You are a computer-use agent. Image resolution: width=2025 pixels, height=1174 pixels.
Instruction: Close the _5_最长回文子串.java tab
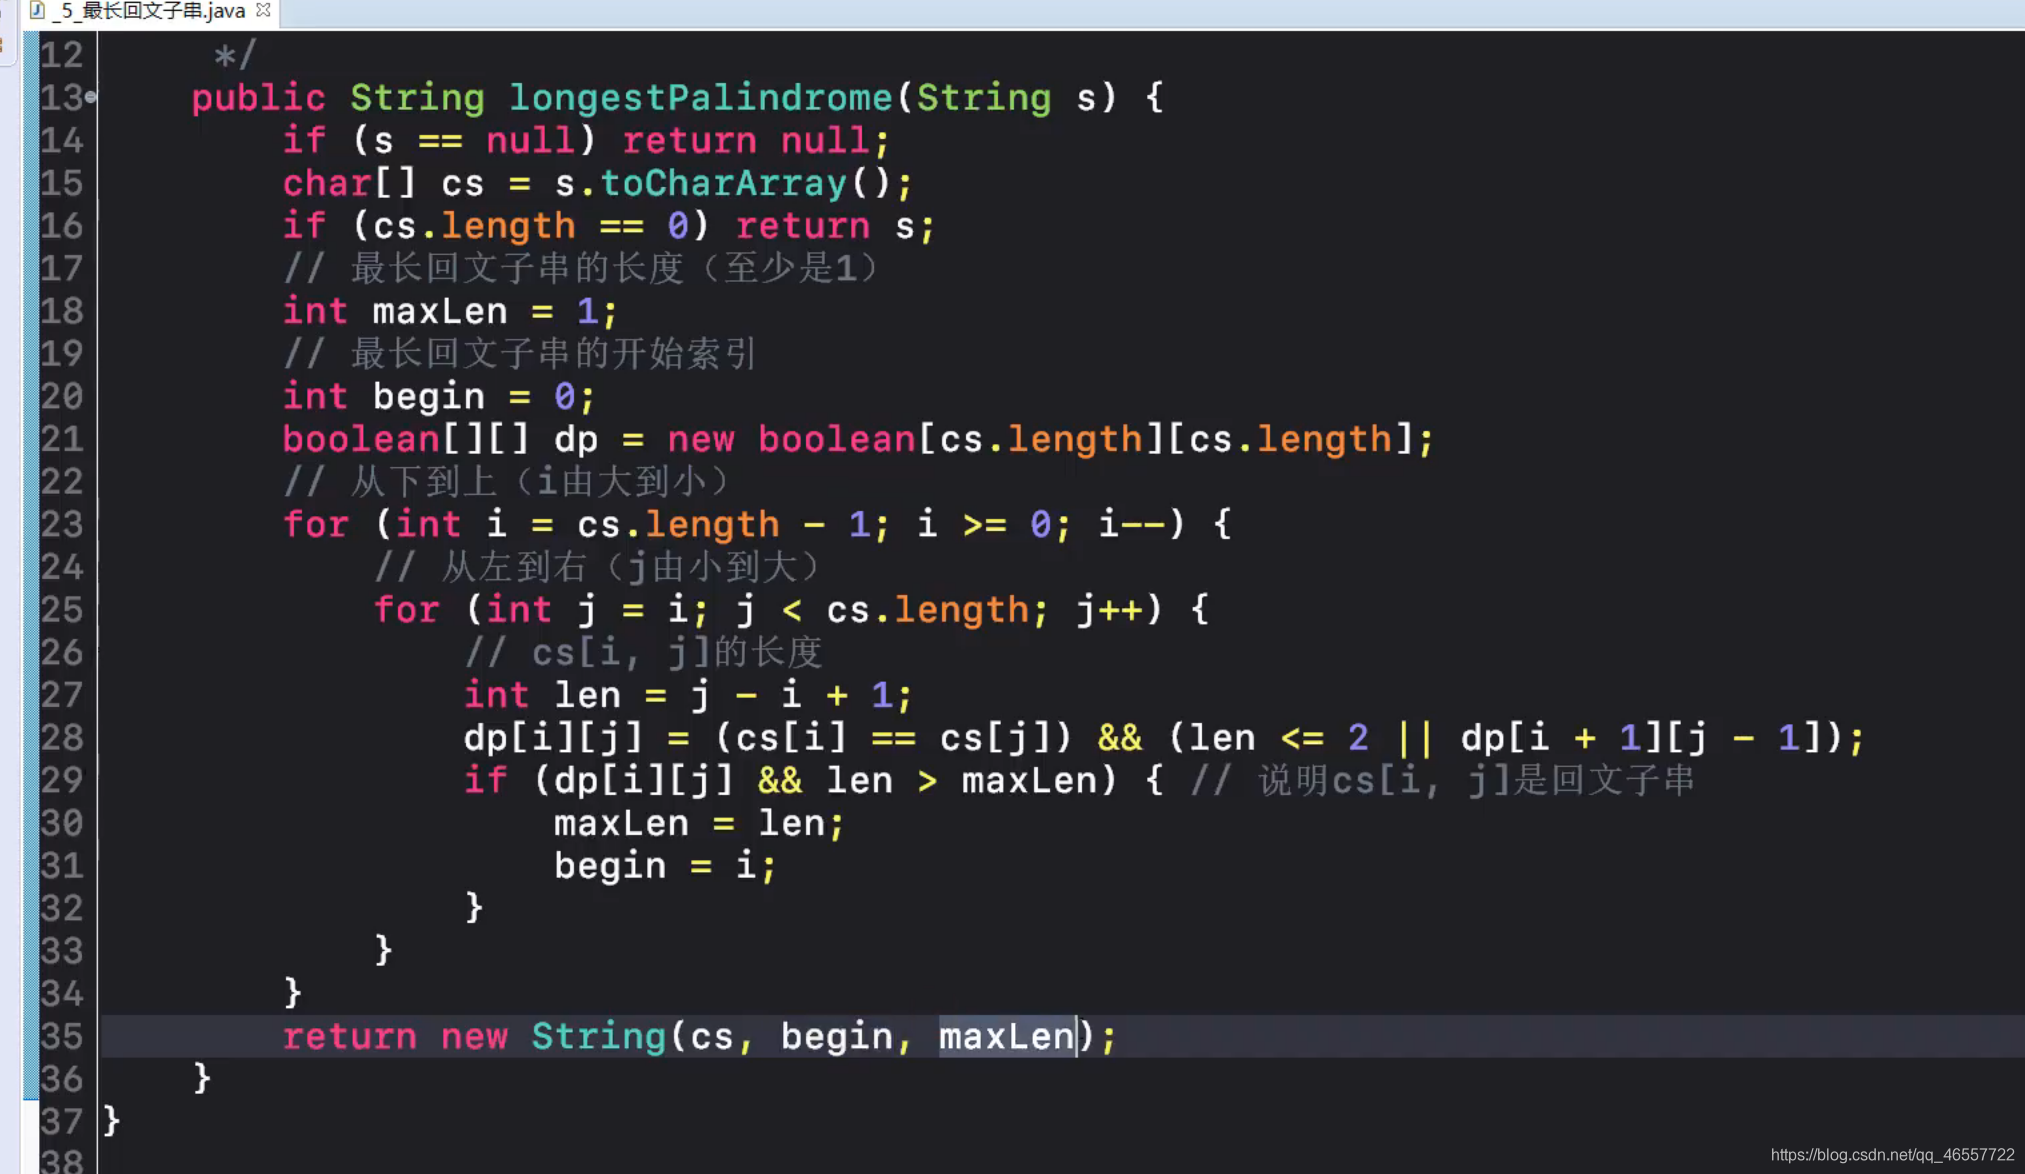click(x=264, y=10)
